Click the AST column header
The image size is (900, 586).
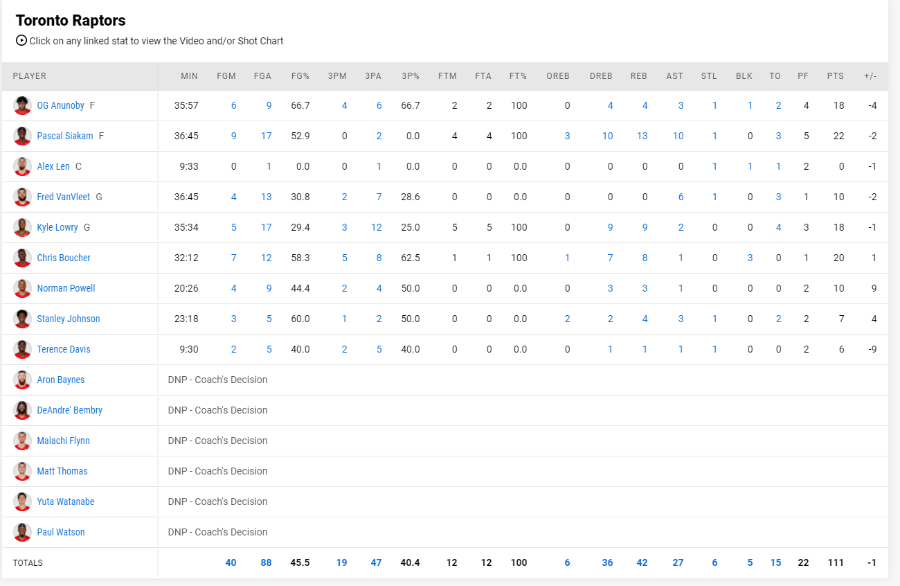click(x=674, y=76)
